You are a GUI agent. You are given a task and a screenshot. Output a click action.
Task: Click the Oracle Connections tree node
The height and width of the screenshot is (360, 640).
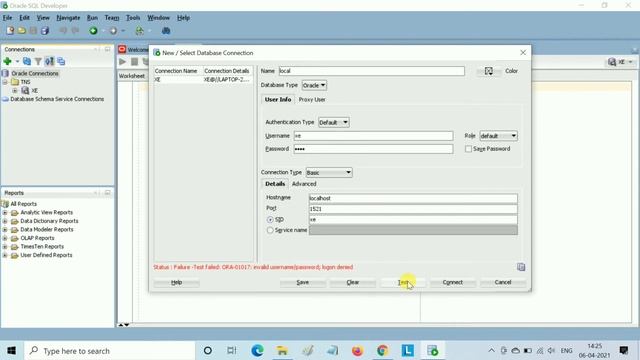[x=35, y=73]
